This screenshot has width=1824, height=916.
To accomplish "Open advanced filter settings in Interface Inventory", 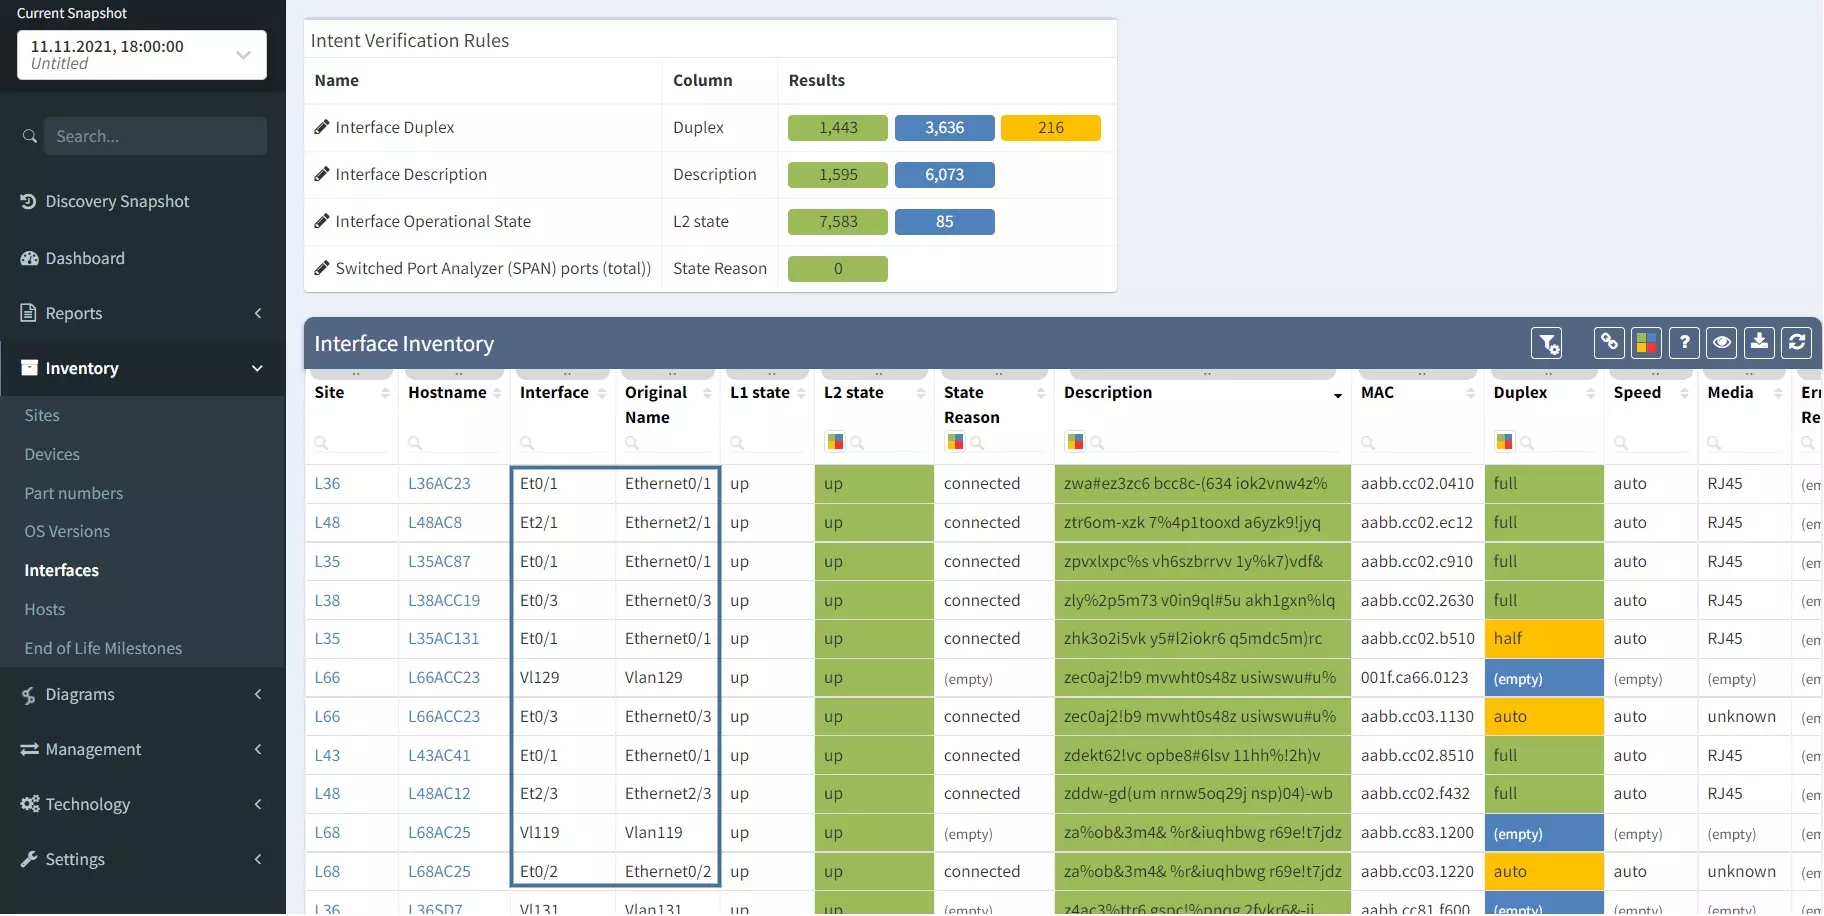I will (x=1547, y=344).
